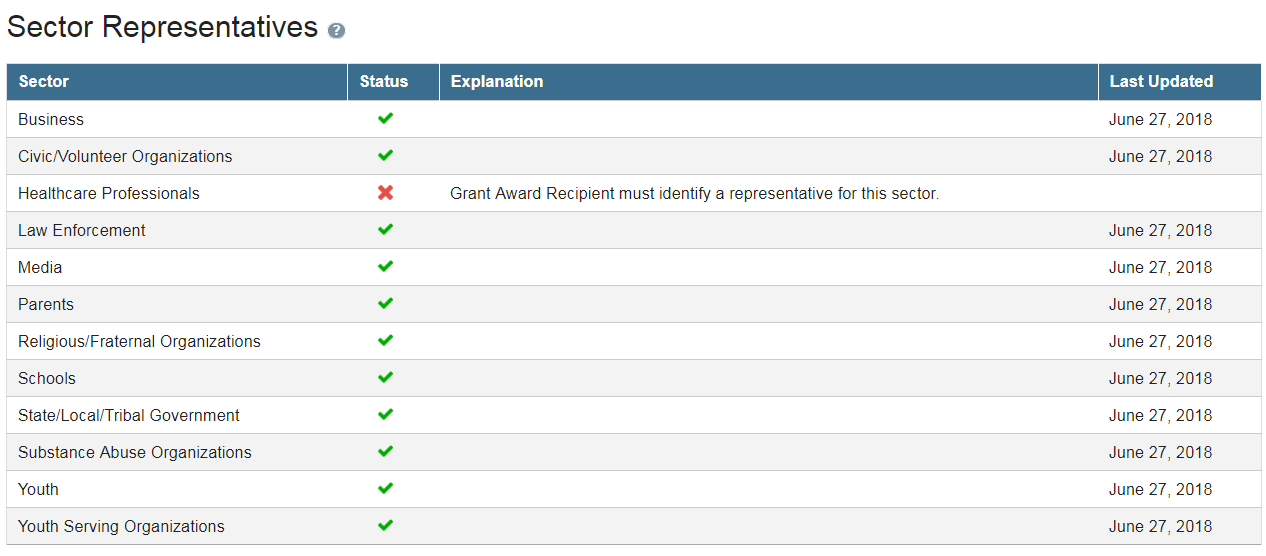Click the green checkmark for Law Enforcement
Image resolution: width=1266 pixels, height=556 pixels.
[x=385, y=230]
